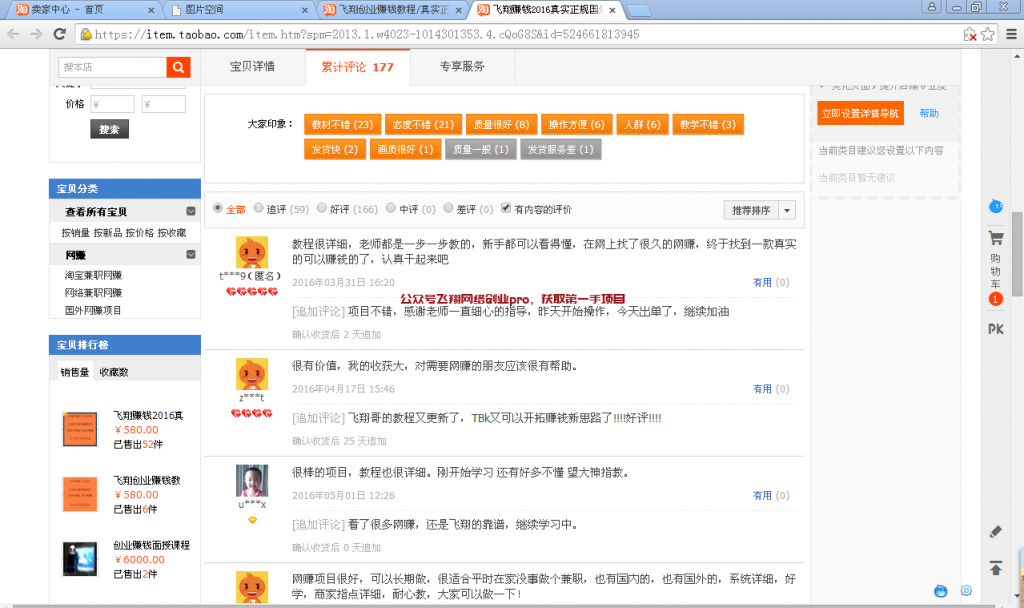The image size is (1024, 608).
Task: Open the Chrome hamburger menu
Action: pos(1011,34)
